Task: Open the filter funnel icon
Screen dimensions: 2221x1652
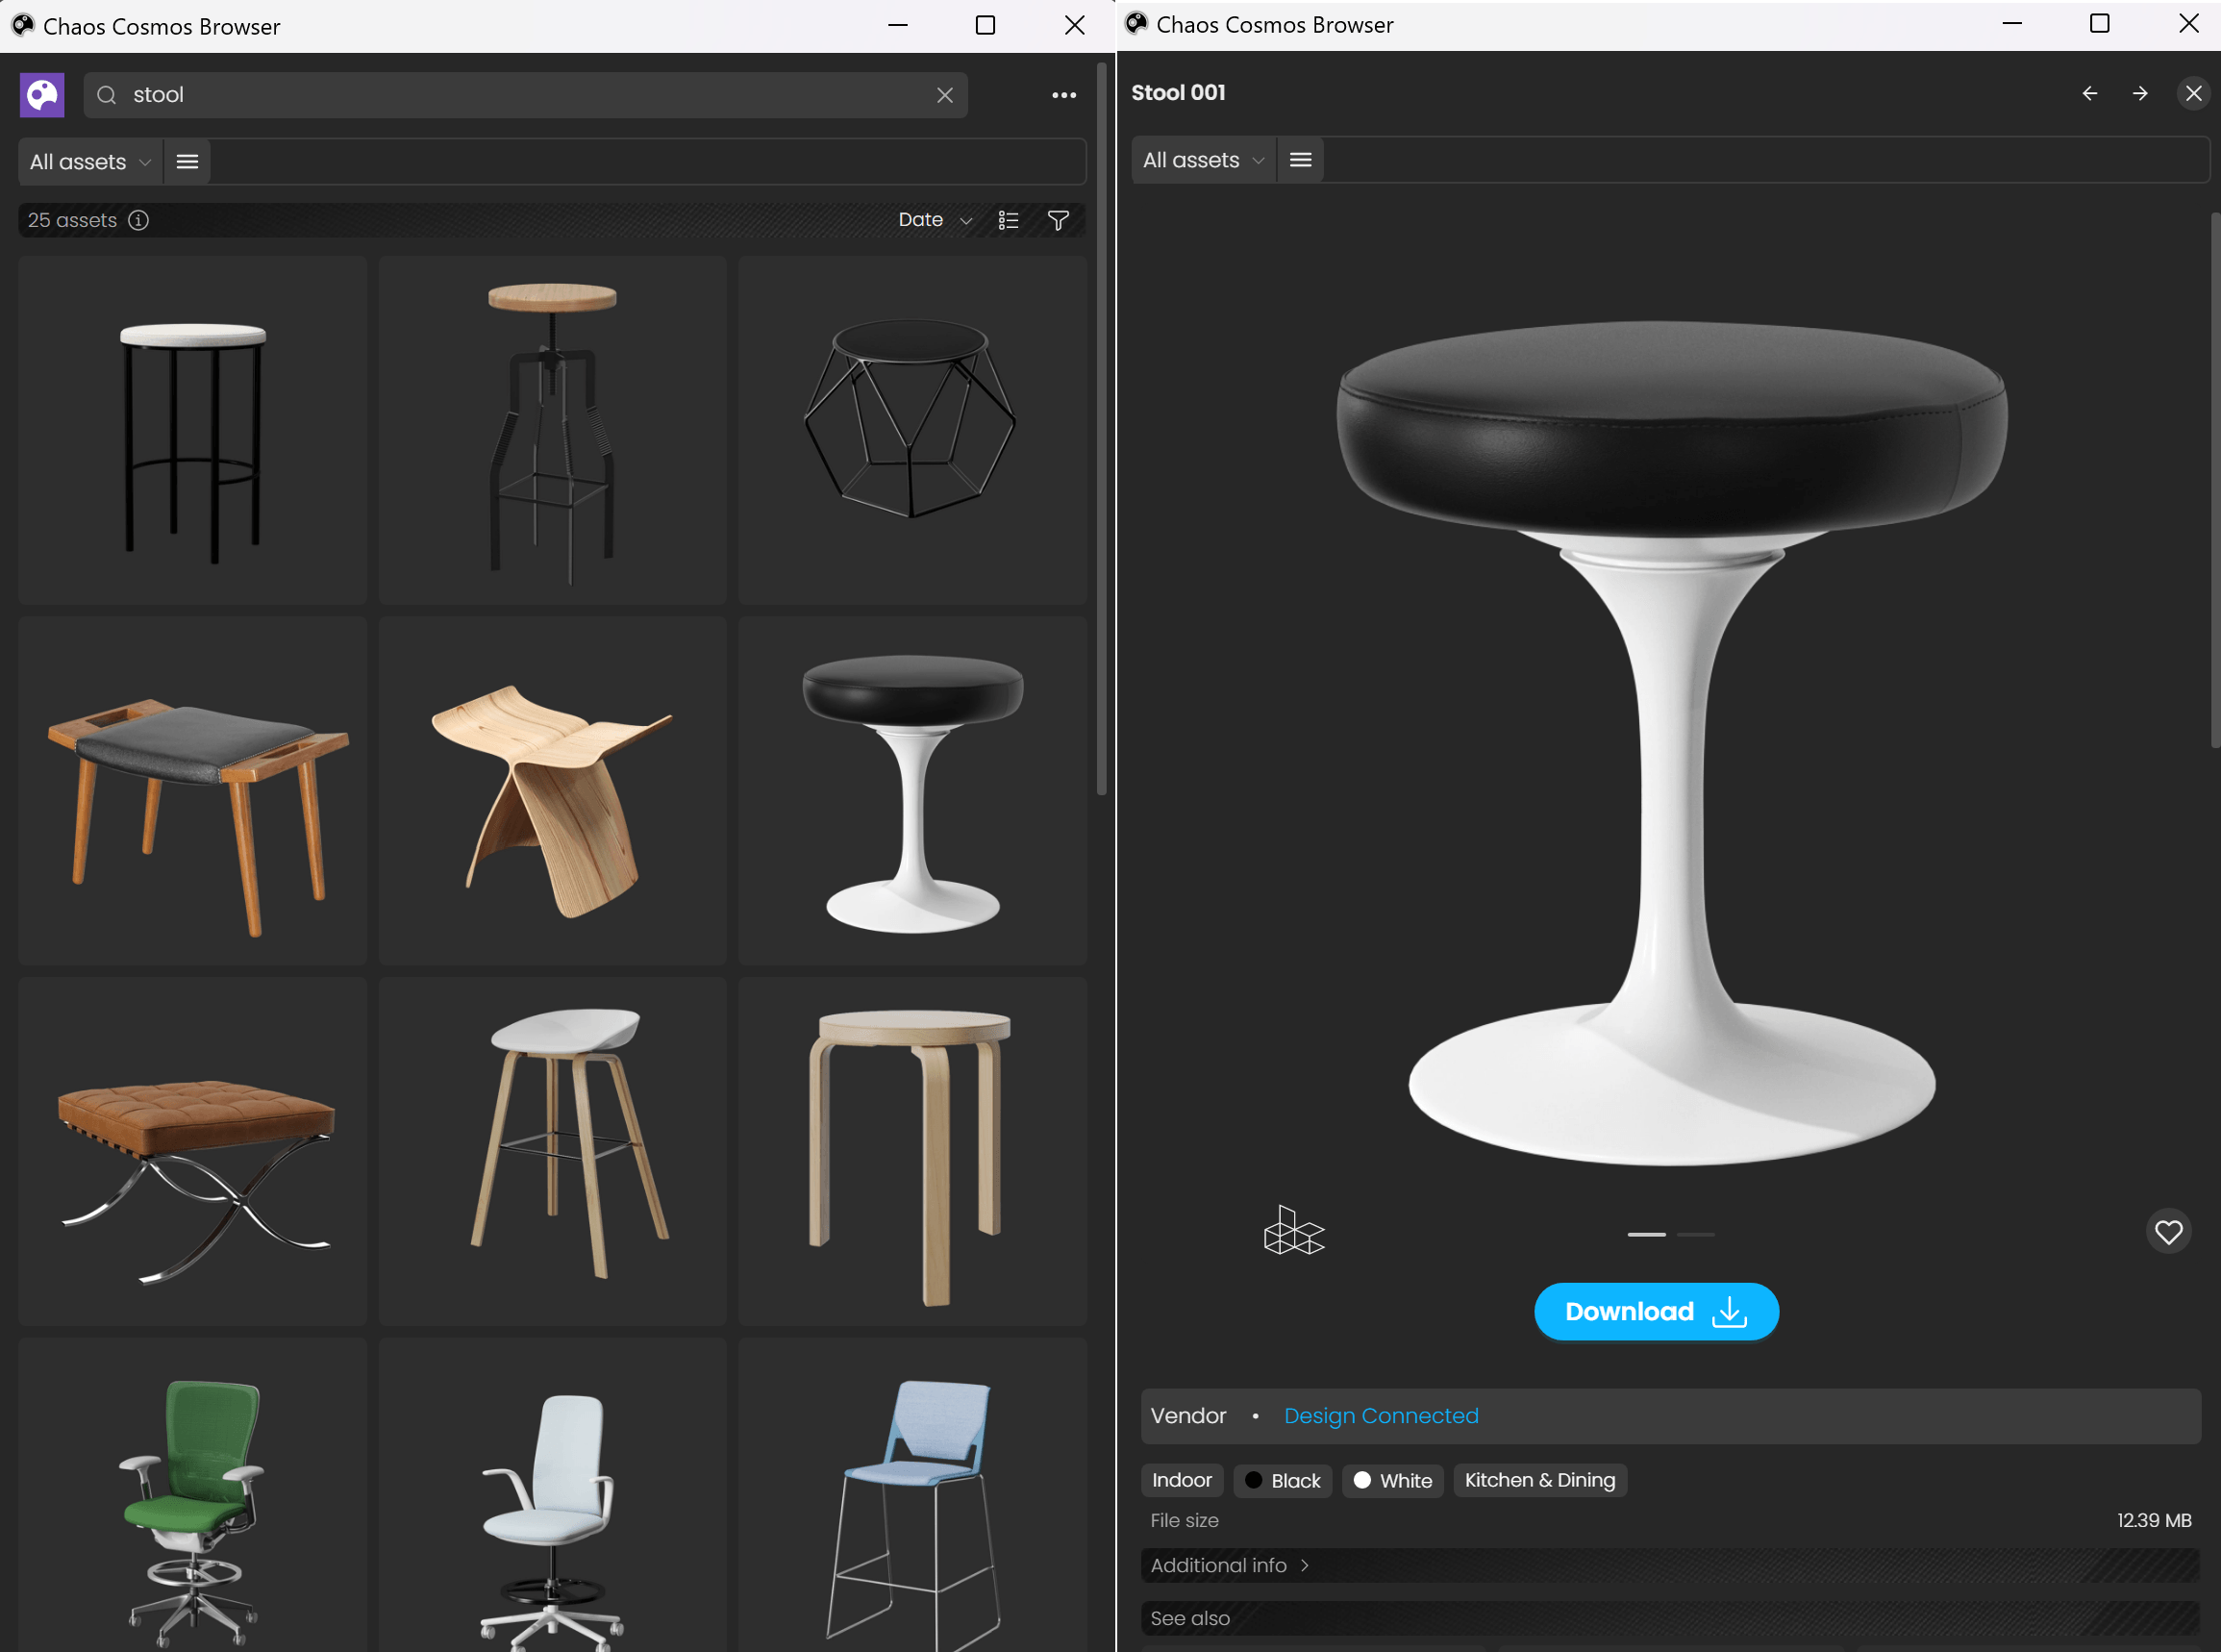Action: point(1058,220)
